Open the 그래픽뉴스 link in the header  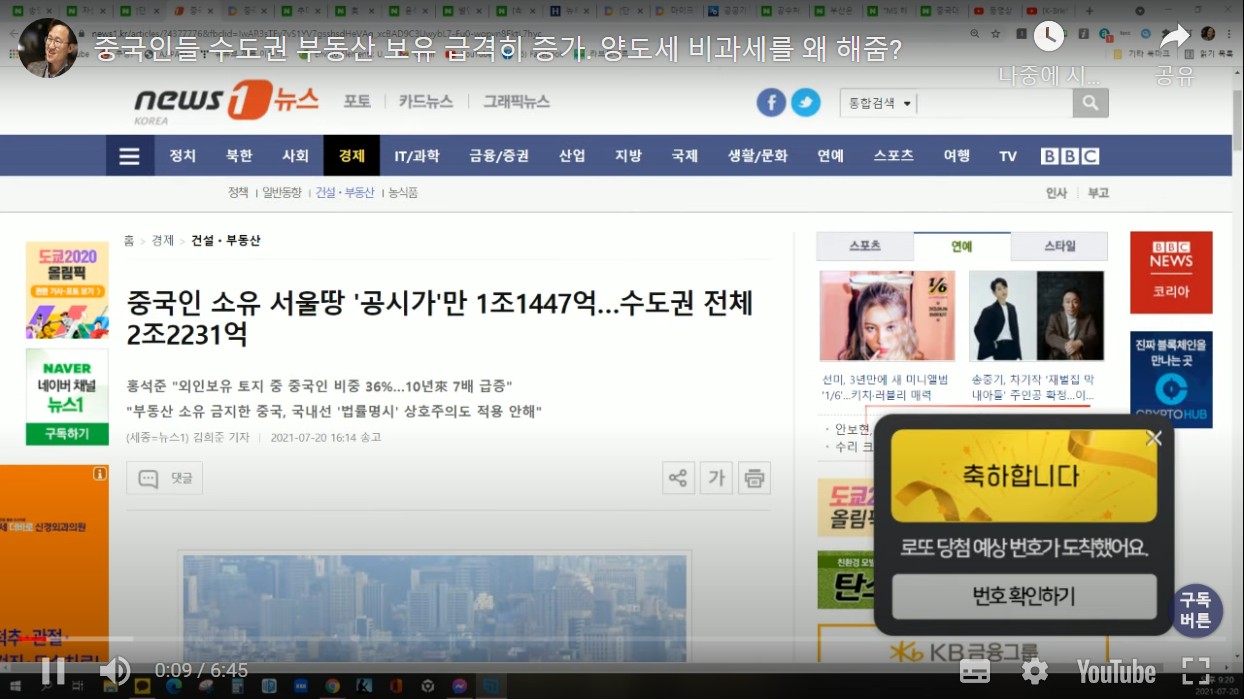point(516,102)
